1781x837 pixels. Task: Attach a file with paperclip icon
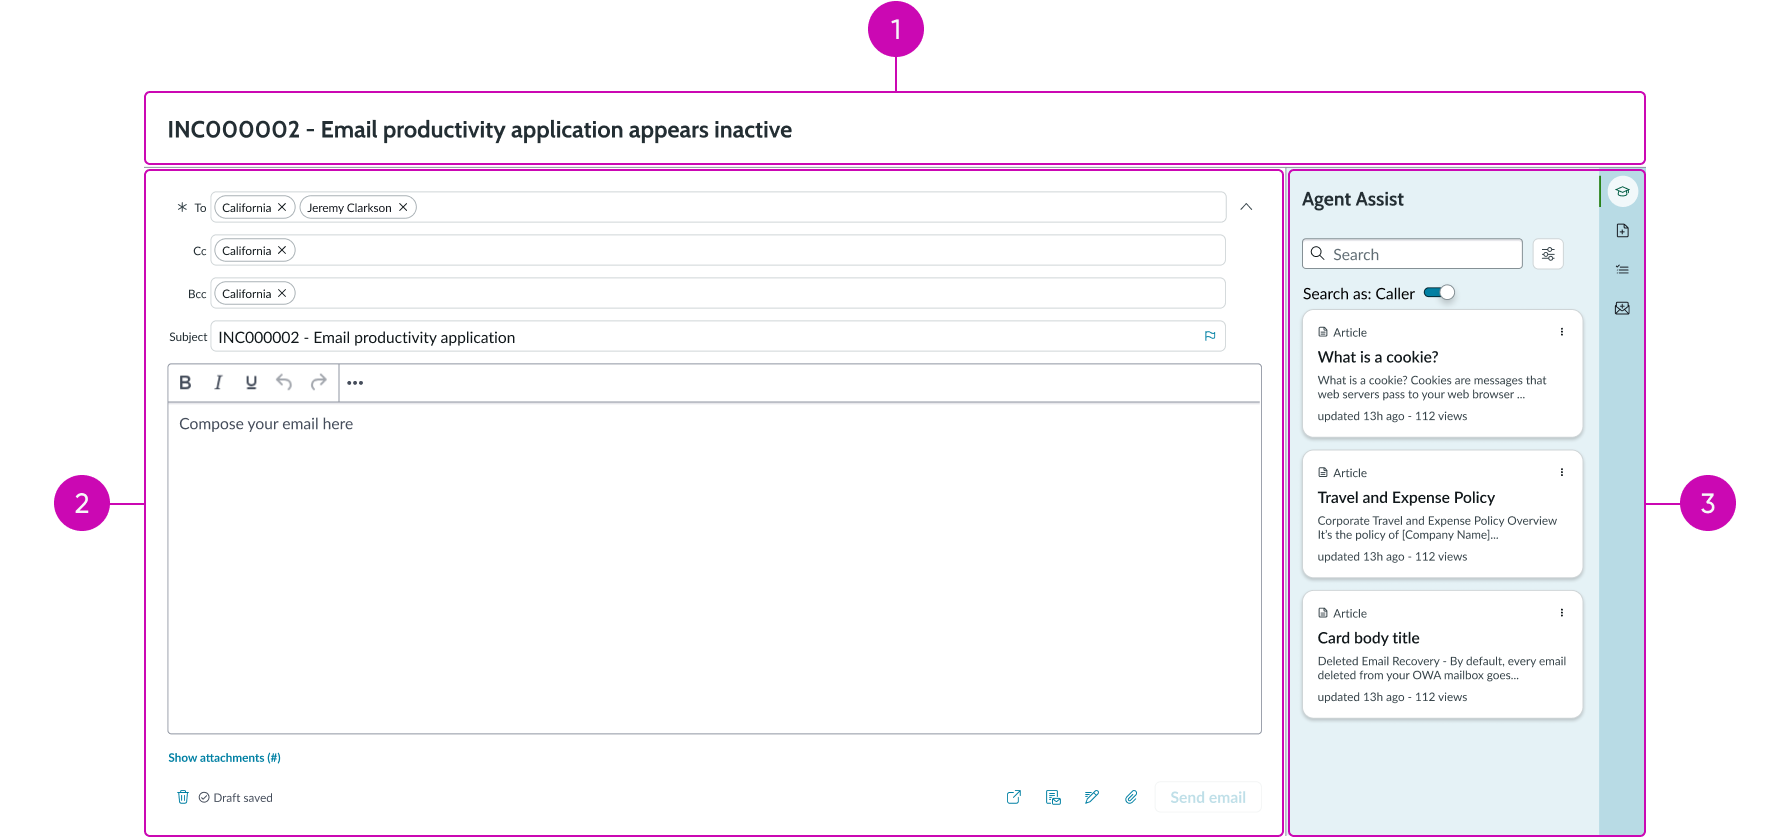(1131, 797)
